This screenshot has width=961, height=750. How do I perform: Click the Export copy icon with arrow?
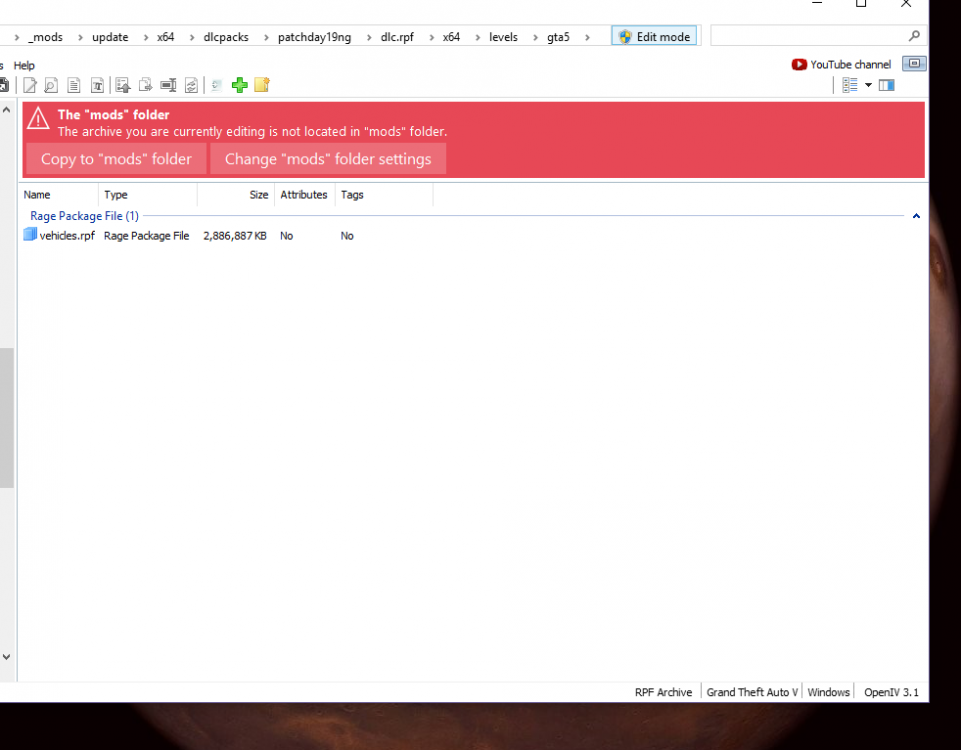click(x=145, y=85)
